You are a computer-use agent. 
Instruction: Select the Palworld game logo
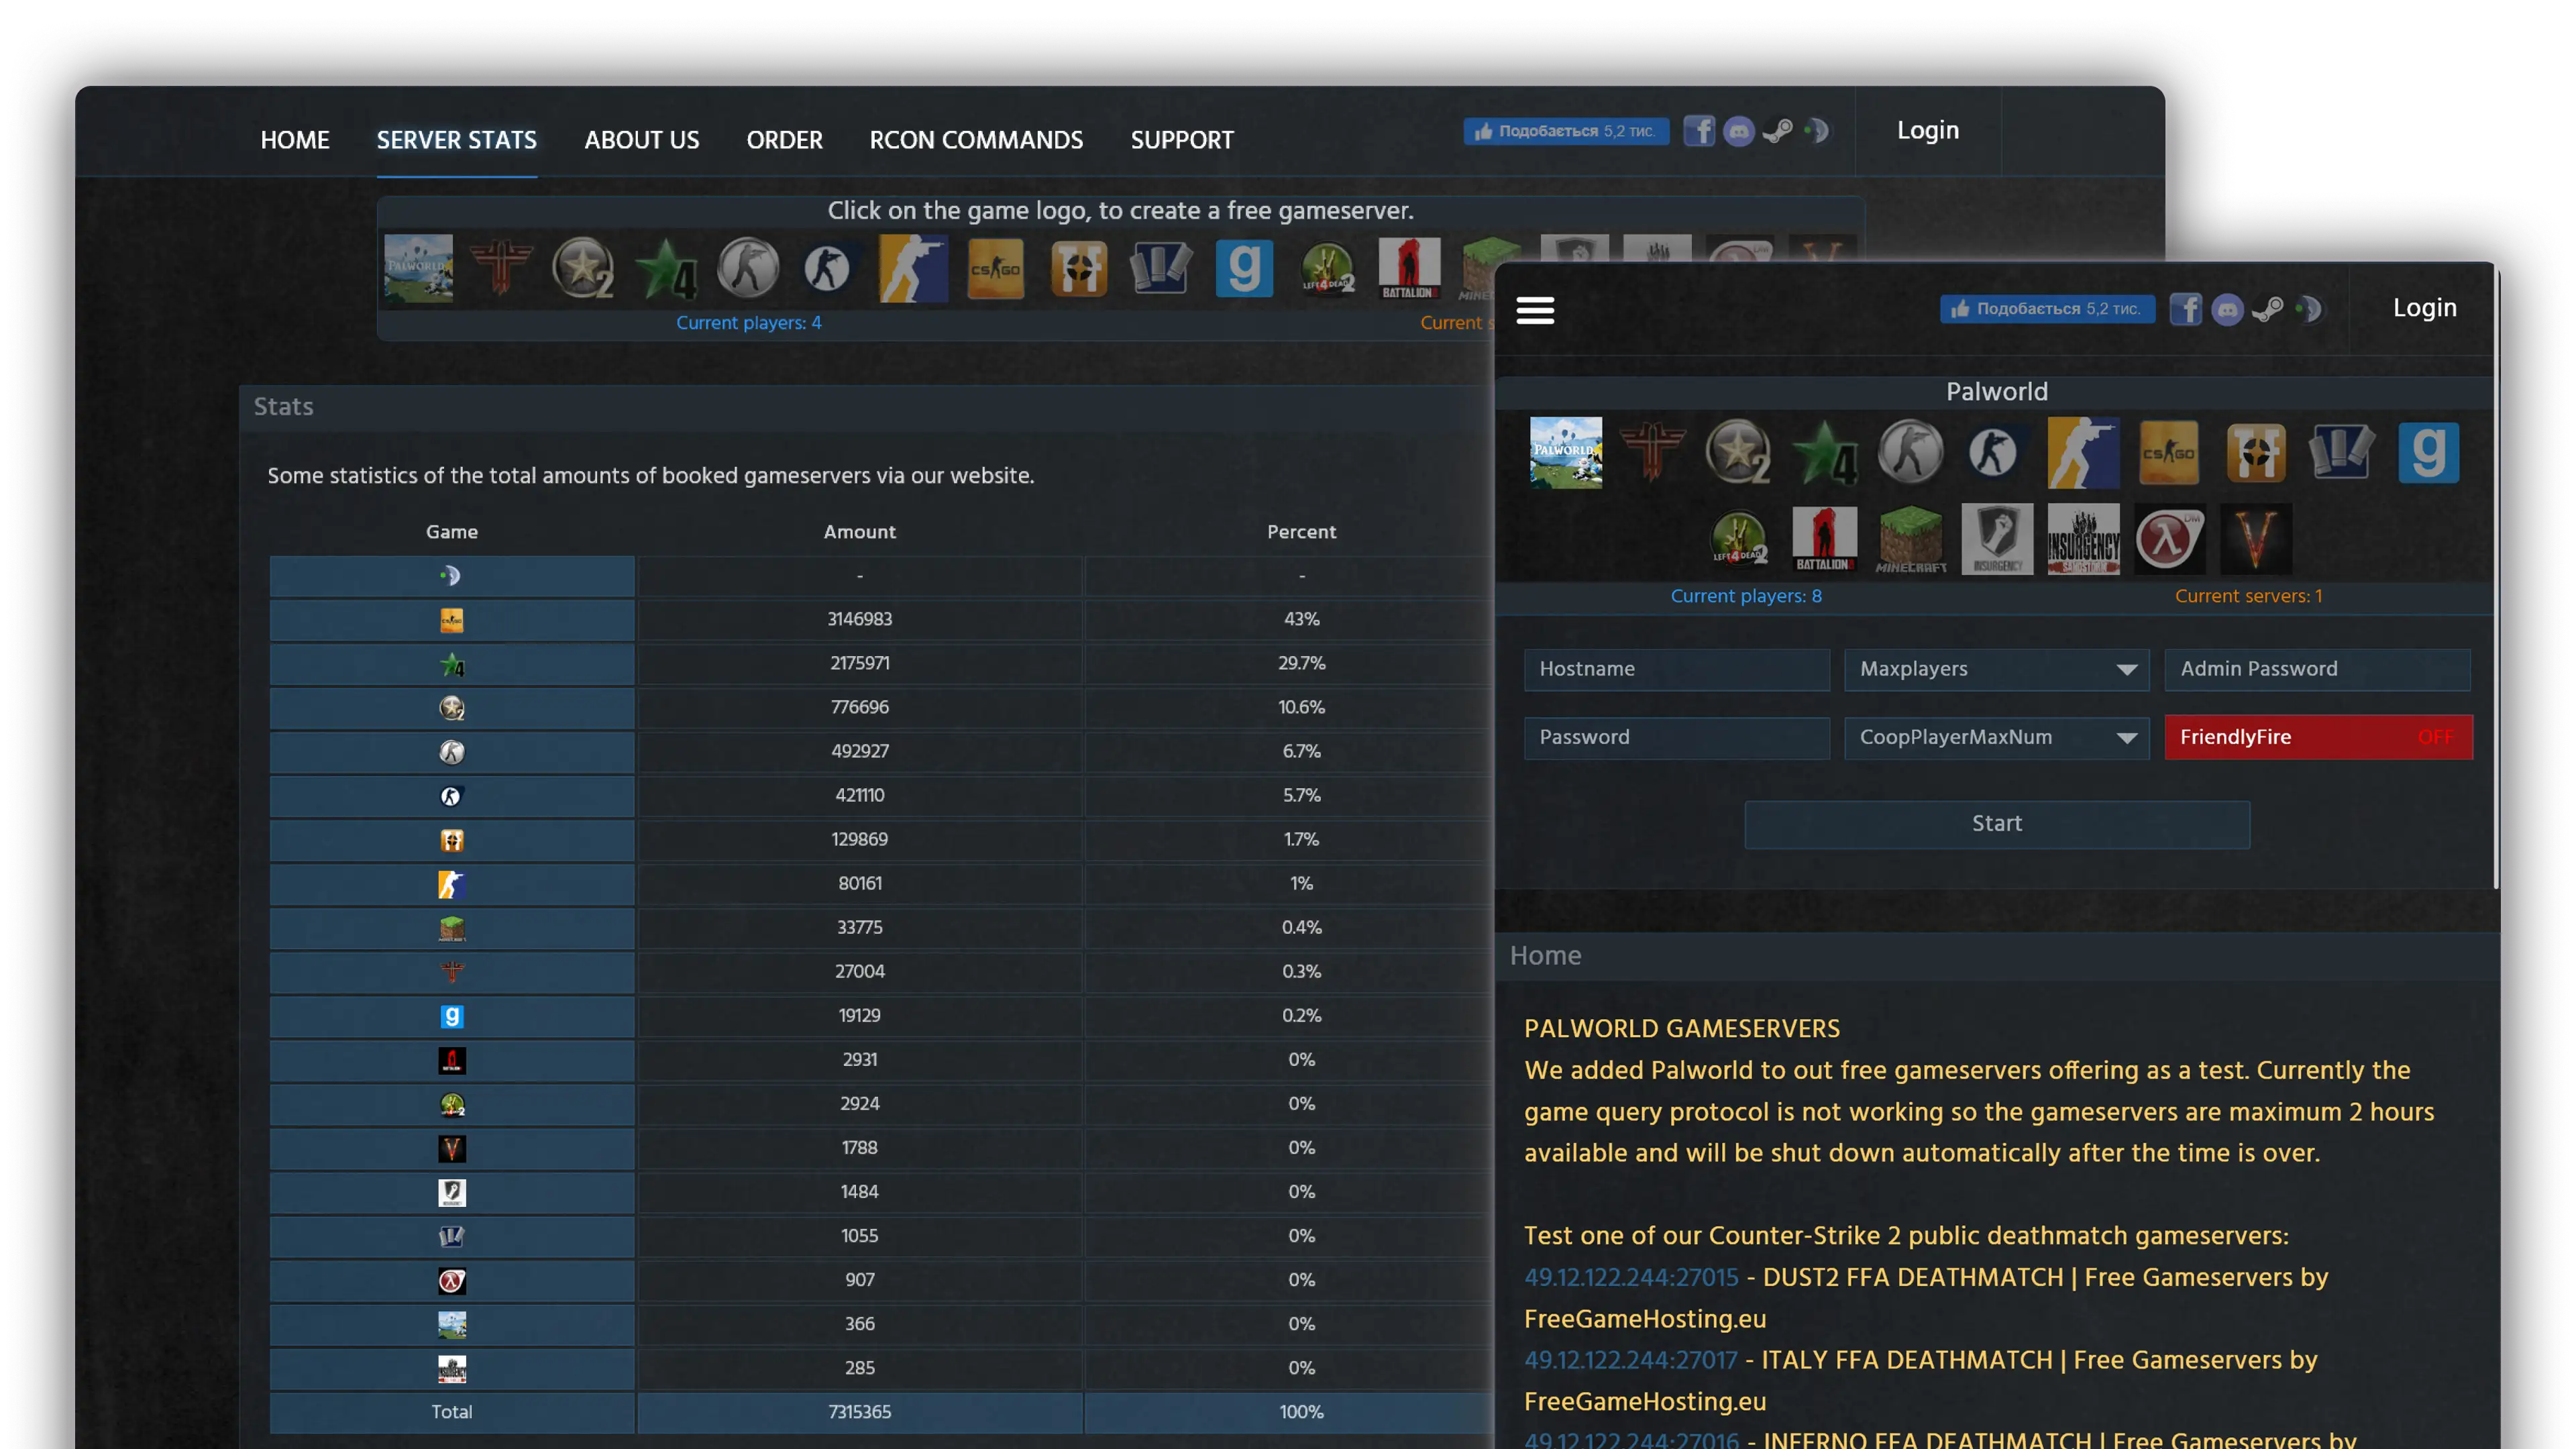(x=1565, y=453)
